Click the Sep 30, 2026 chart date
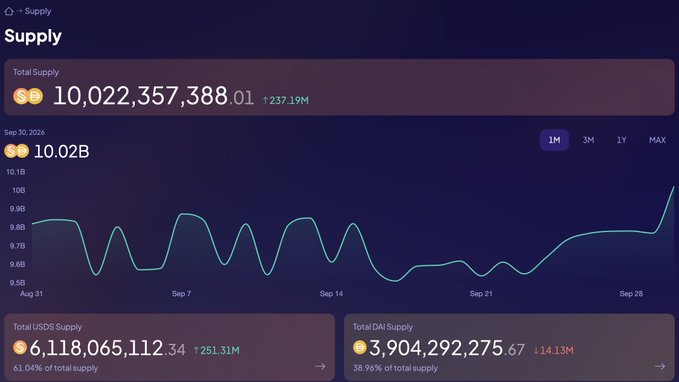 click(x=24, y=133)
